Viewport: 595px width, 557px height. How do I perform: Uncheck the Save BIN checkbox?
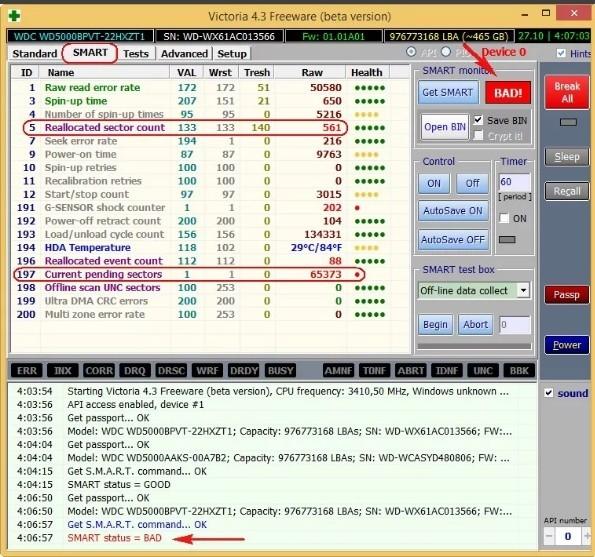tap(478, 120)
